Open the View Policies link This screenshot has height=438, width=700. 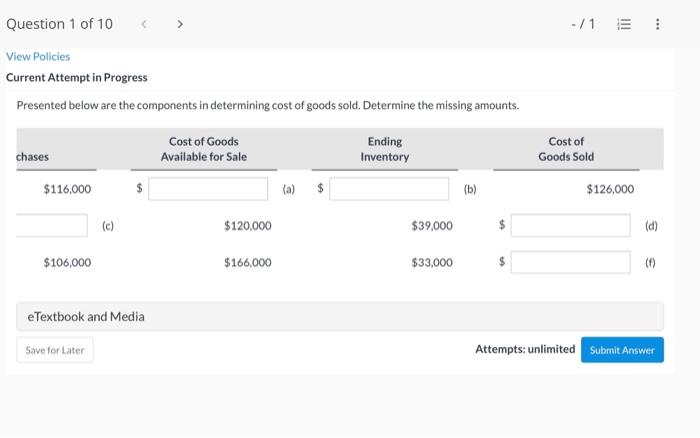click(38, 57)
